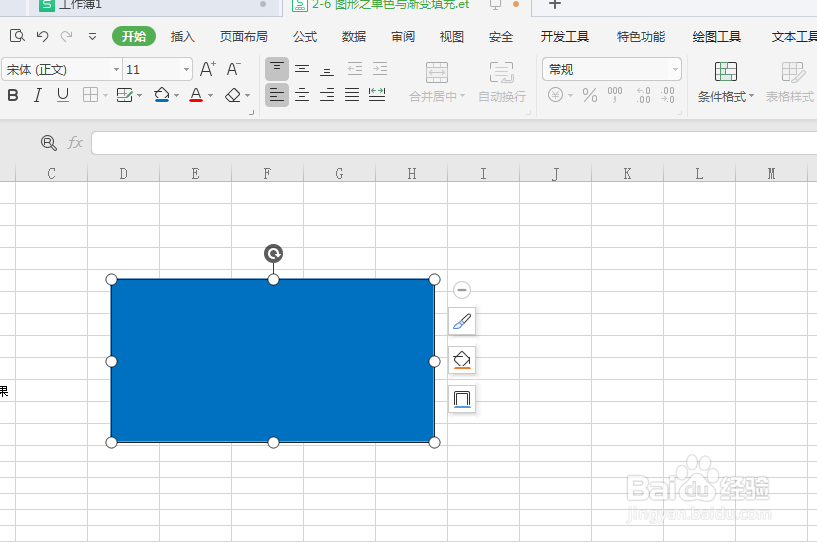The width and height of the screenshot is (817, 542).
Task: Click the 表格样式 table style button
Action: [x=790, y=82]
